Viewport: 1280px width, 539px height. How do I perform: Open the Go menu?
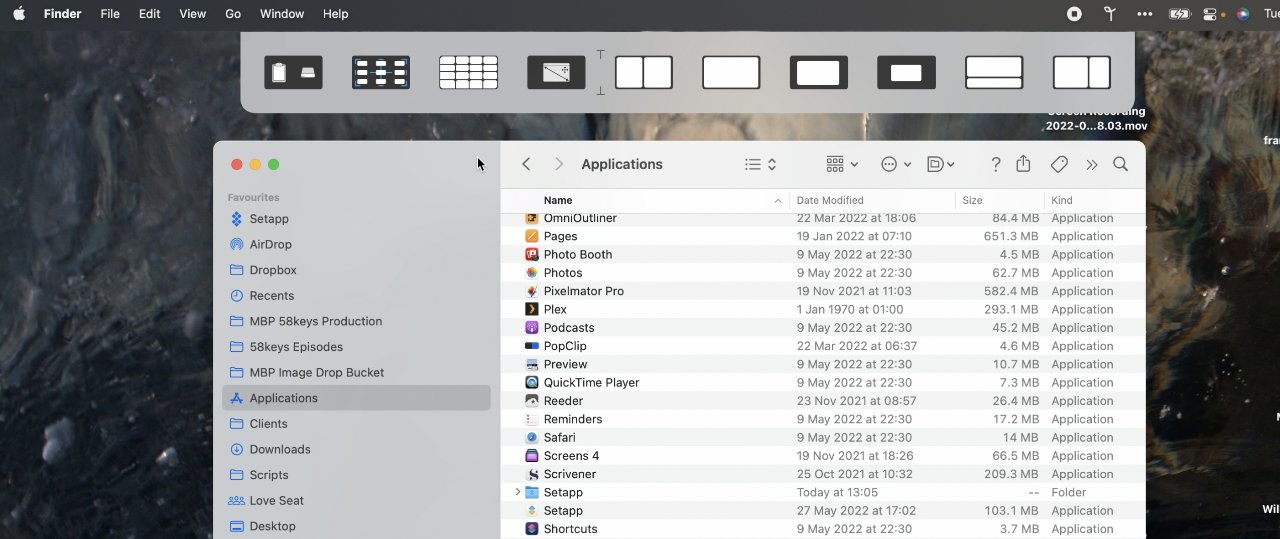(x=233, y=14)
